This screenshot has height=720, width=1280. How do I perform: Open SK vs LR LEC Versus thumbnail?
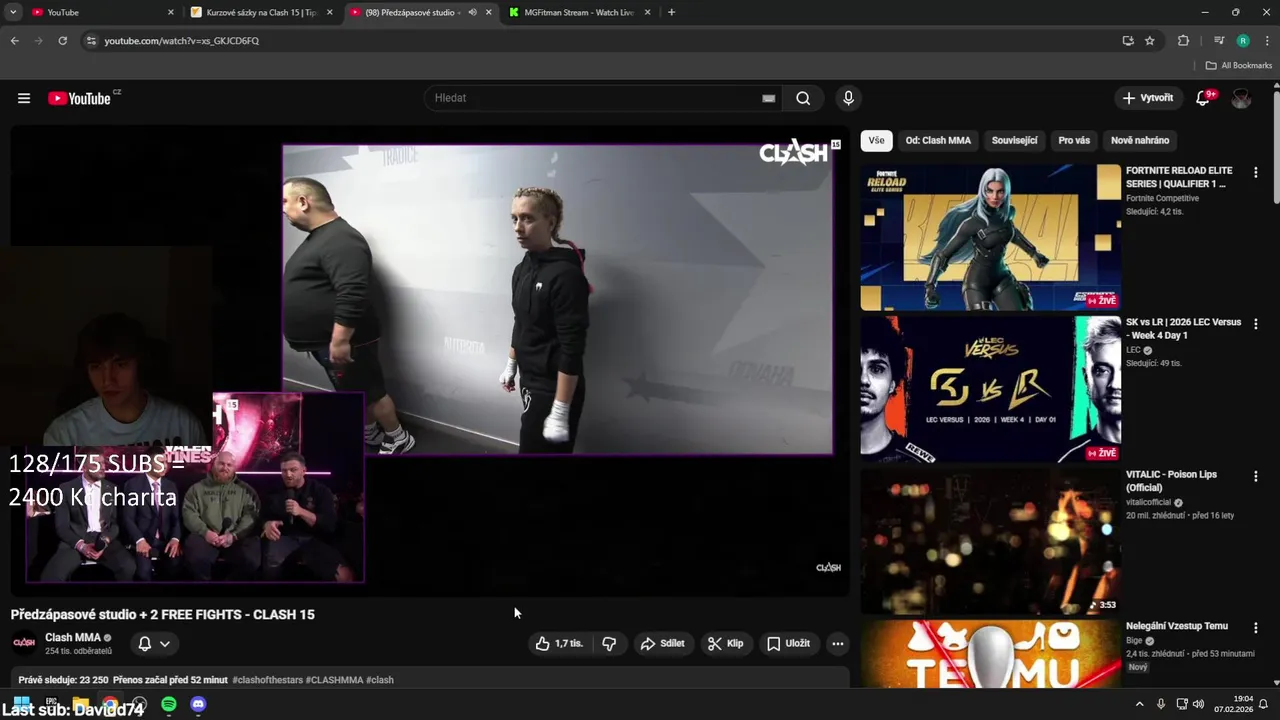(x=991, y=389)
